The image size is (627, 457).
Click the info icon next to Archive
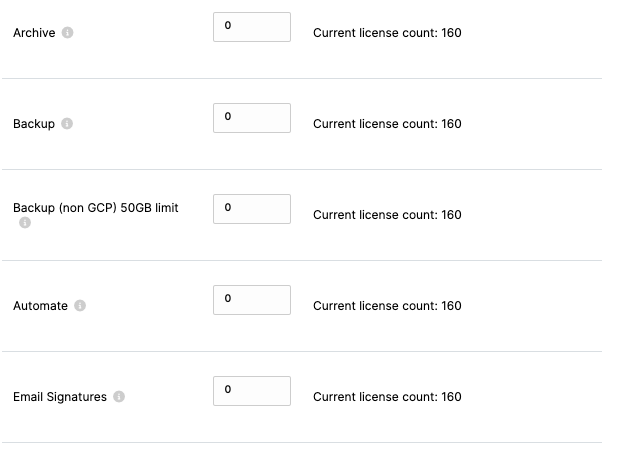pyautogui.click(x=68, y=32)
